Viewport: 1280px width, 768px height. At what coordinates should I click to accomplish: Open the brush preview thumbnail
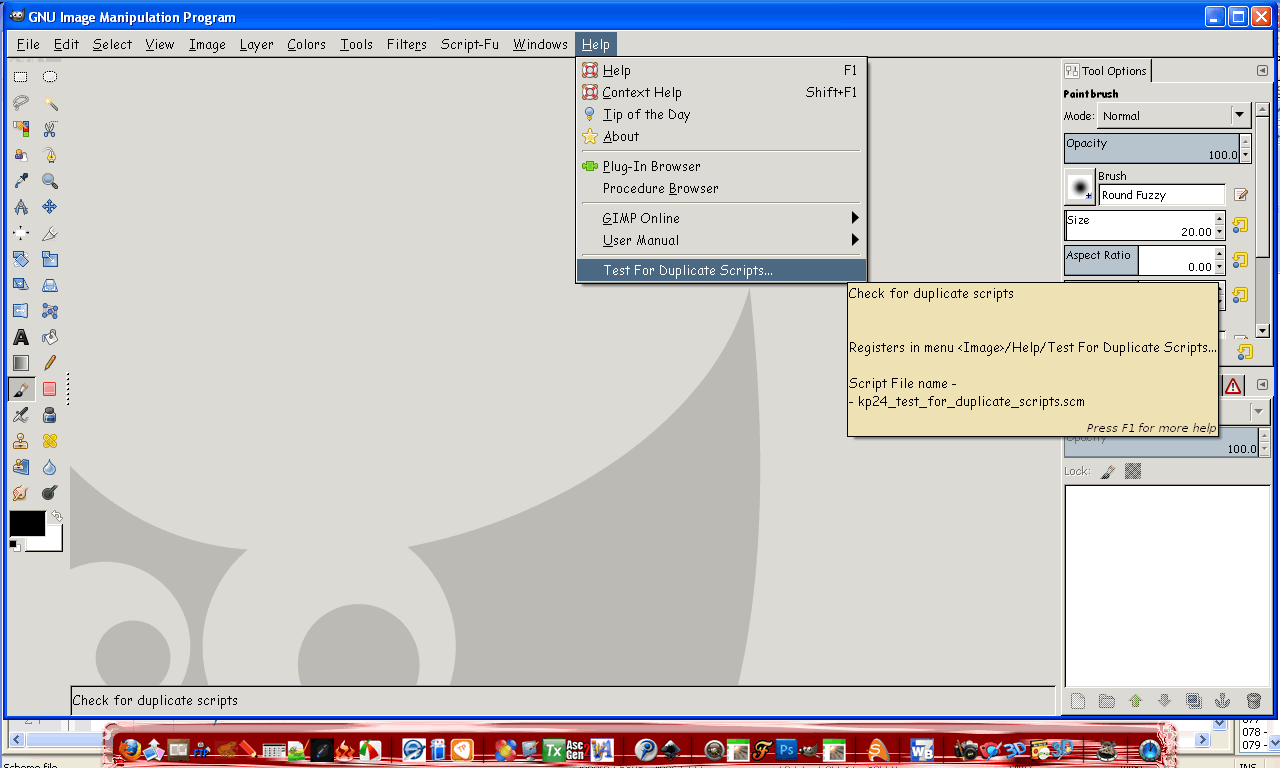1080,187
